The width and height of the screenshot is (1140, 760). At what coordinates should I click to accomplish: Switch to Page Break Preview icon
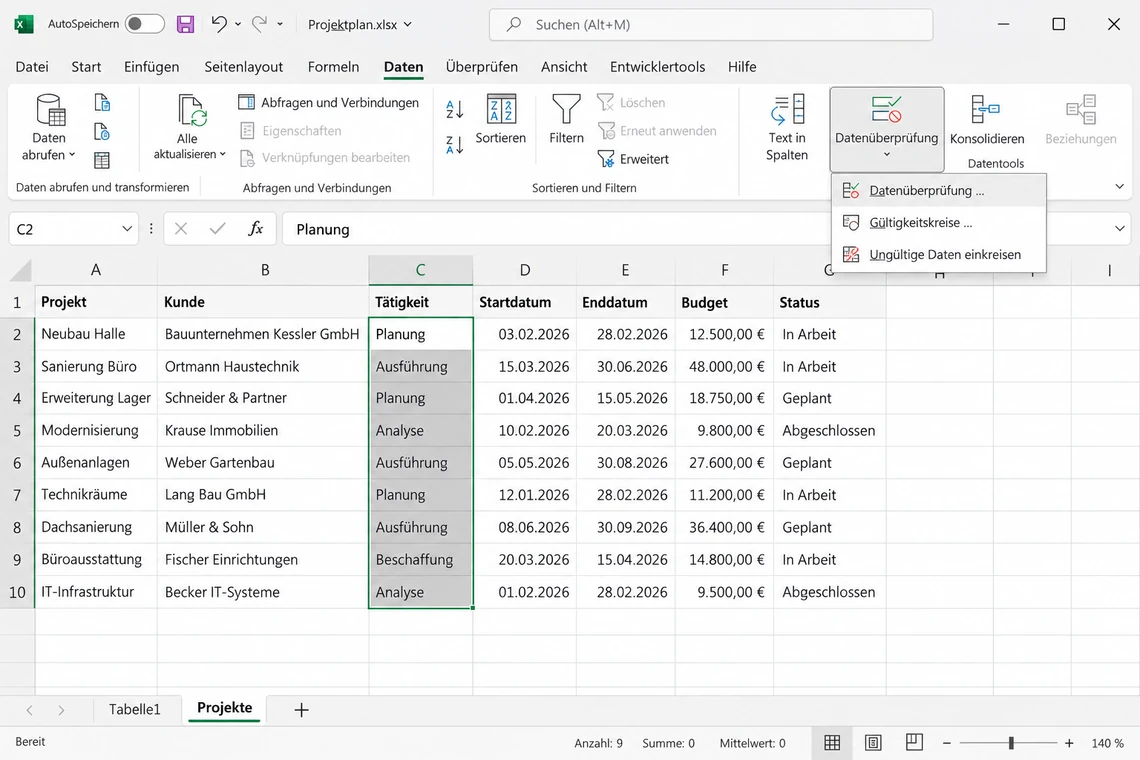tap(914, 743)
